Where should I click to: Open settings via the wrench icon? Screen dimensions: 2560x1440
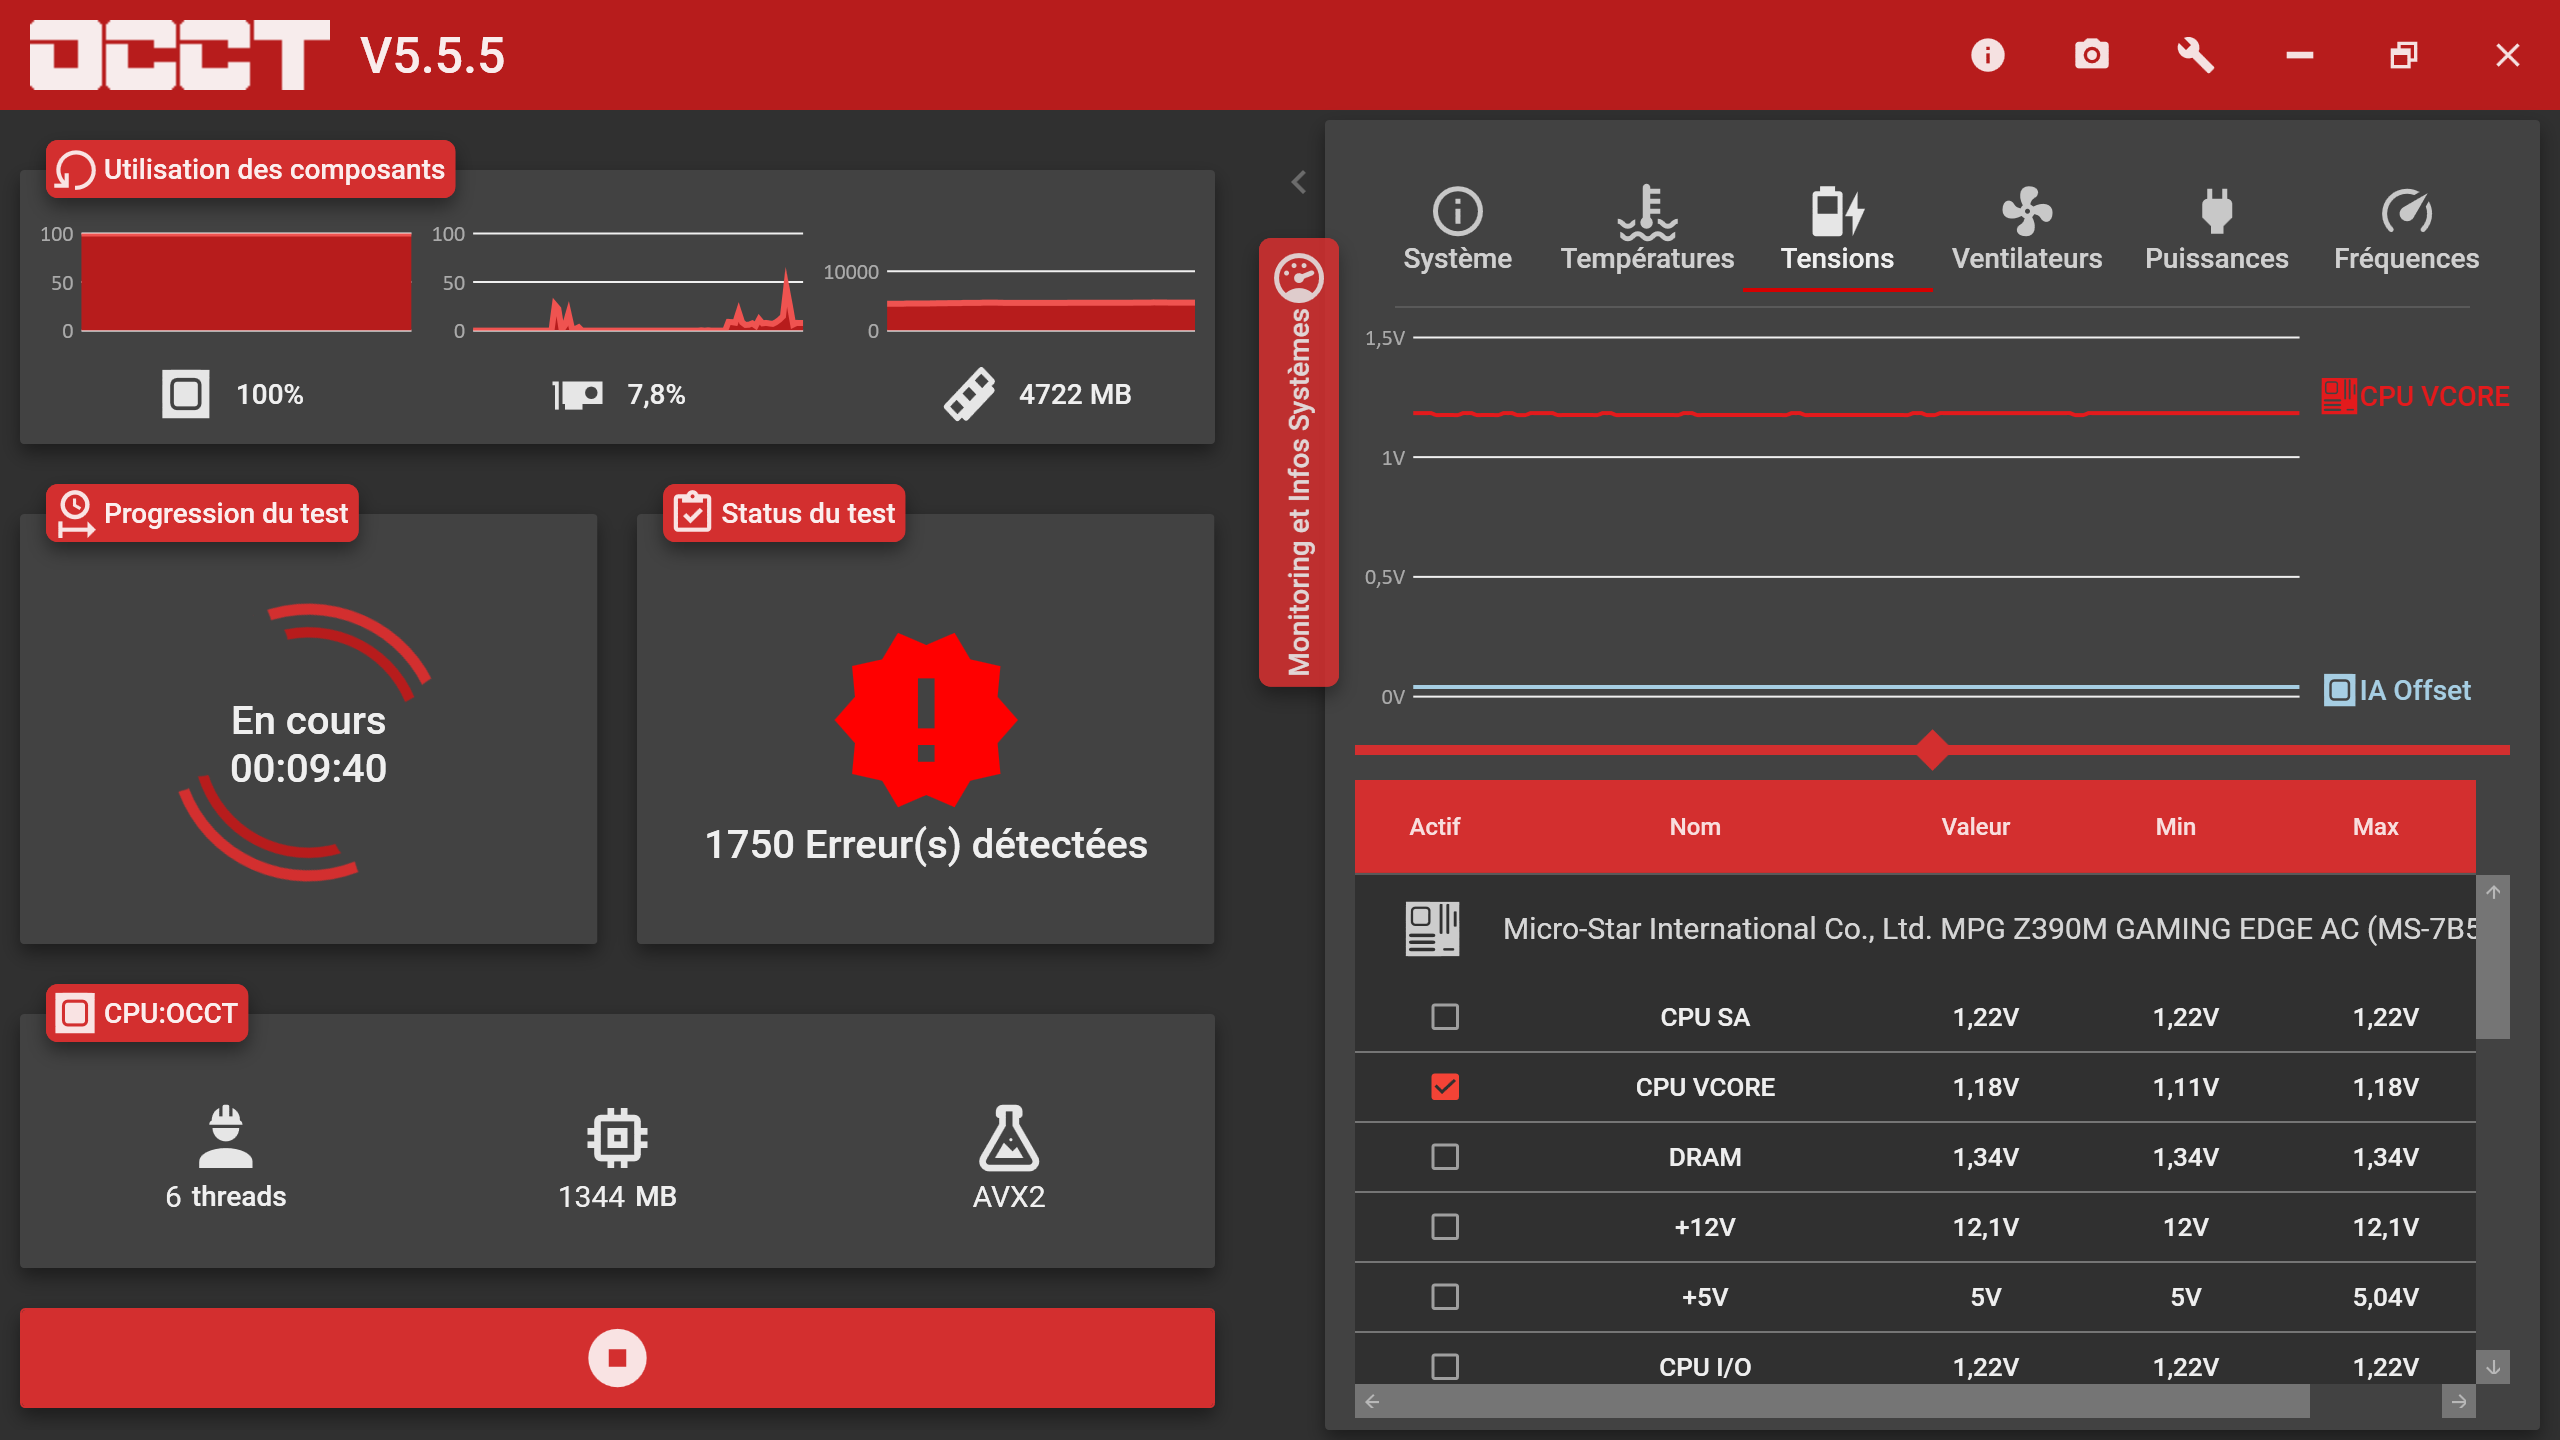click(2195, 55)
